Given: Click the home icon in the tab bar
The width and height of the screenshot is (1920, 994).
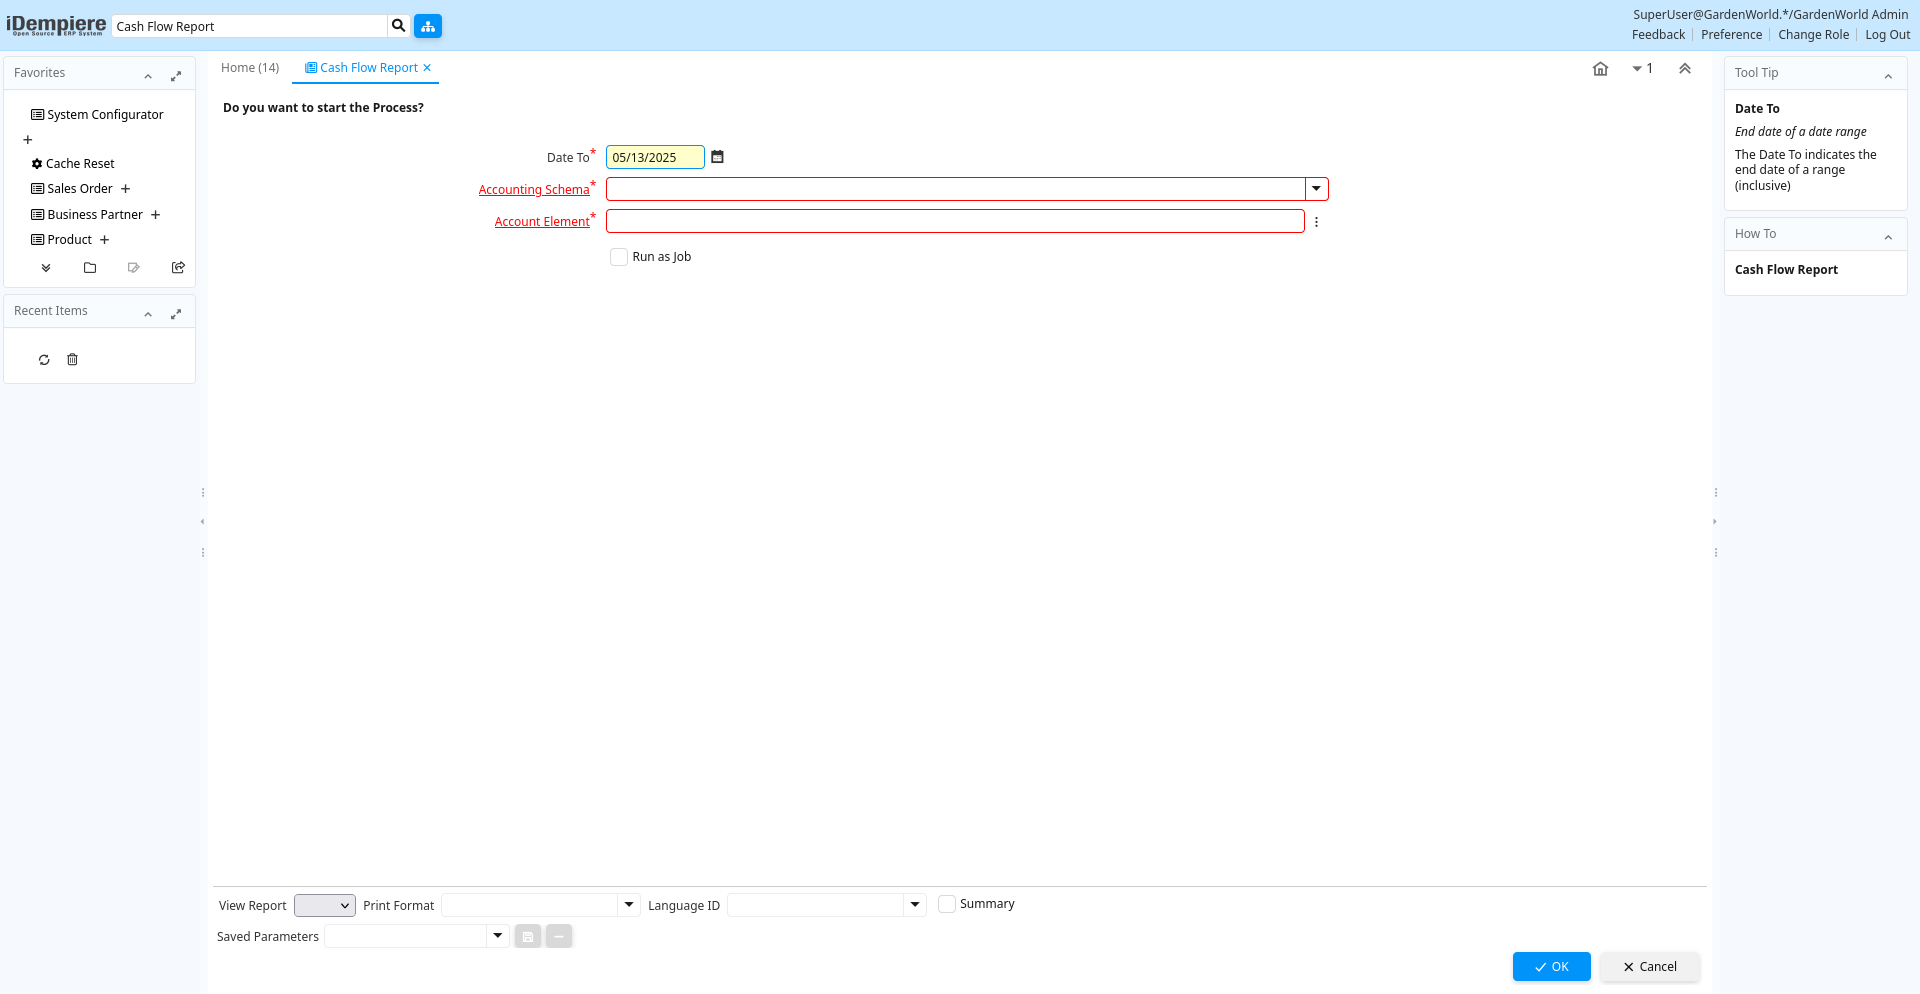Looking at the screenshot, I should click(x=1600, y=69).
